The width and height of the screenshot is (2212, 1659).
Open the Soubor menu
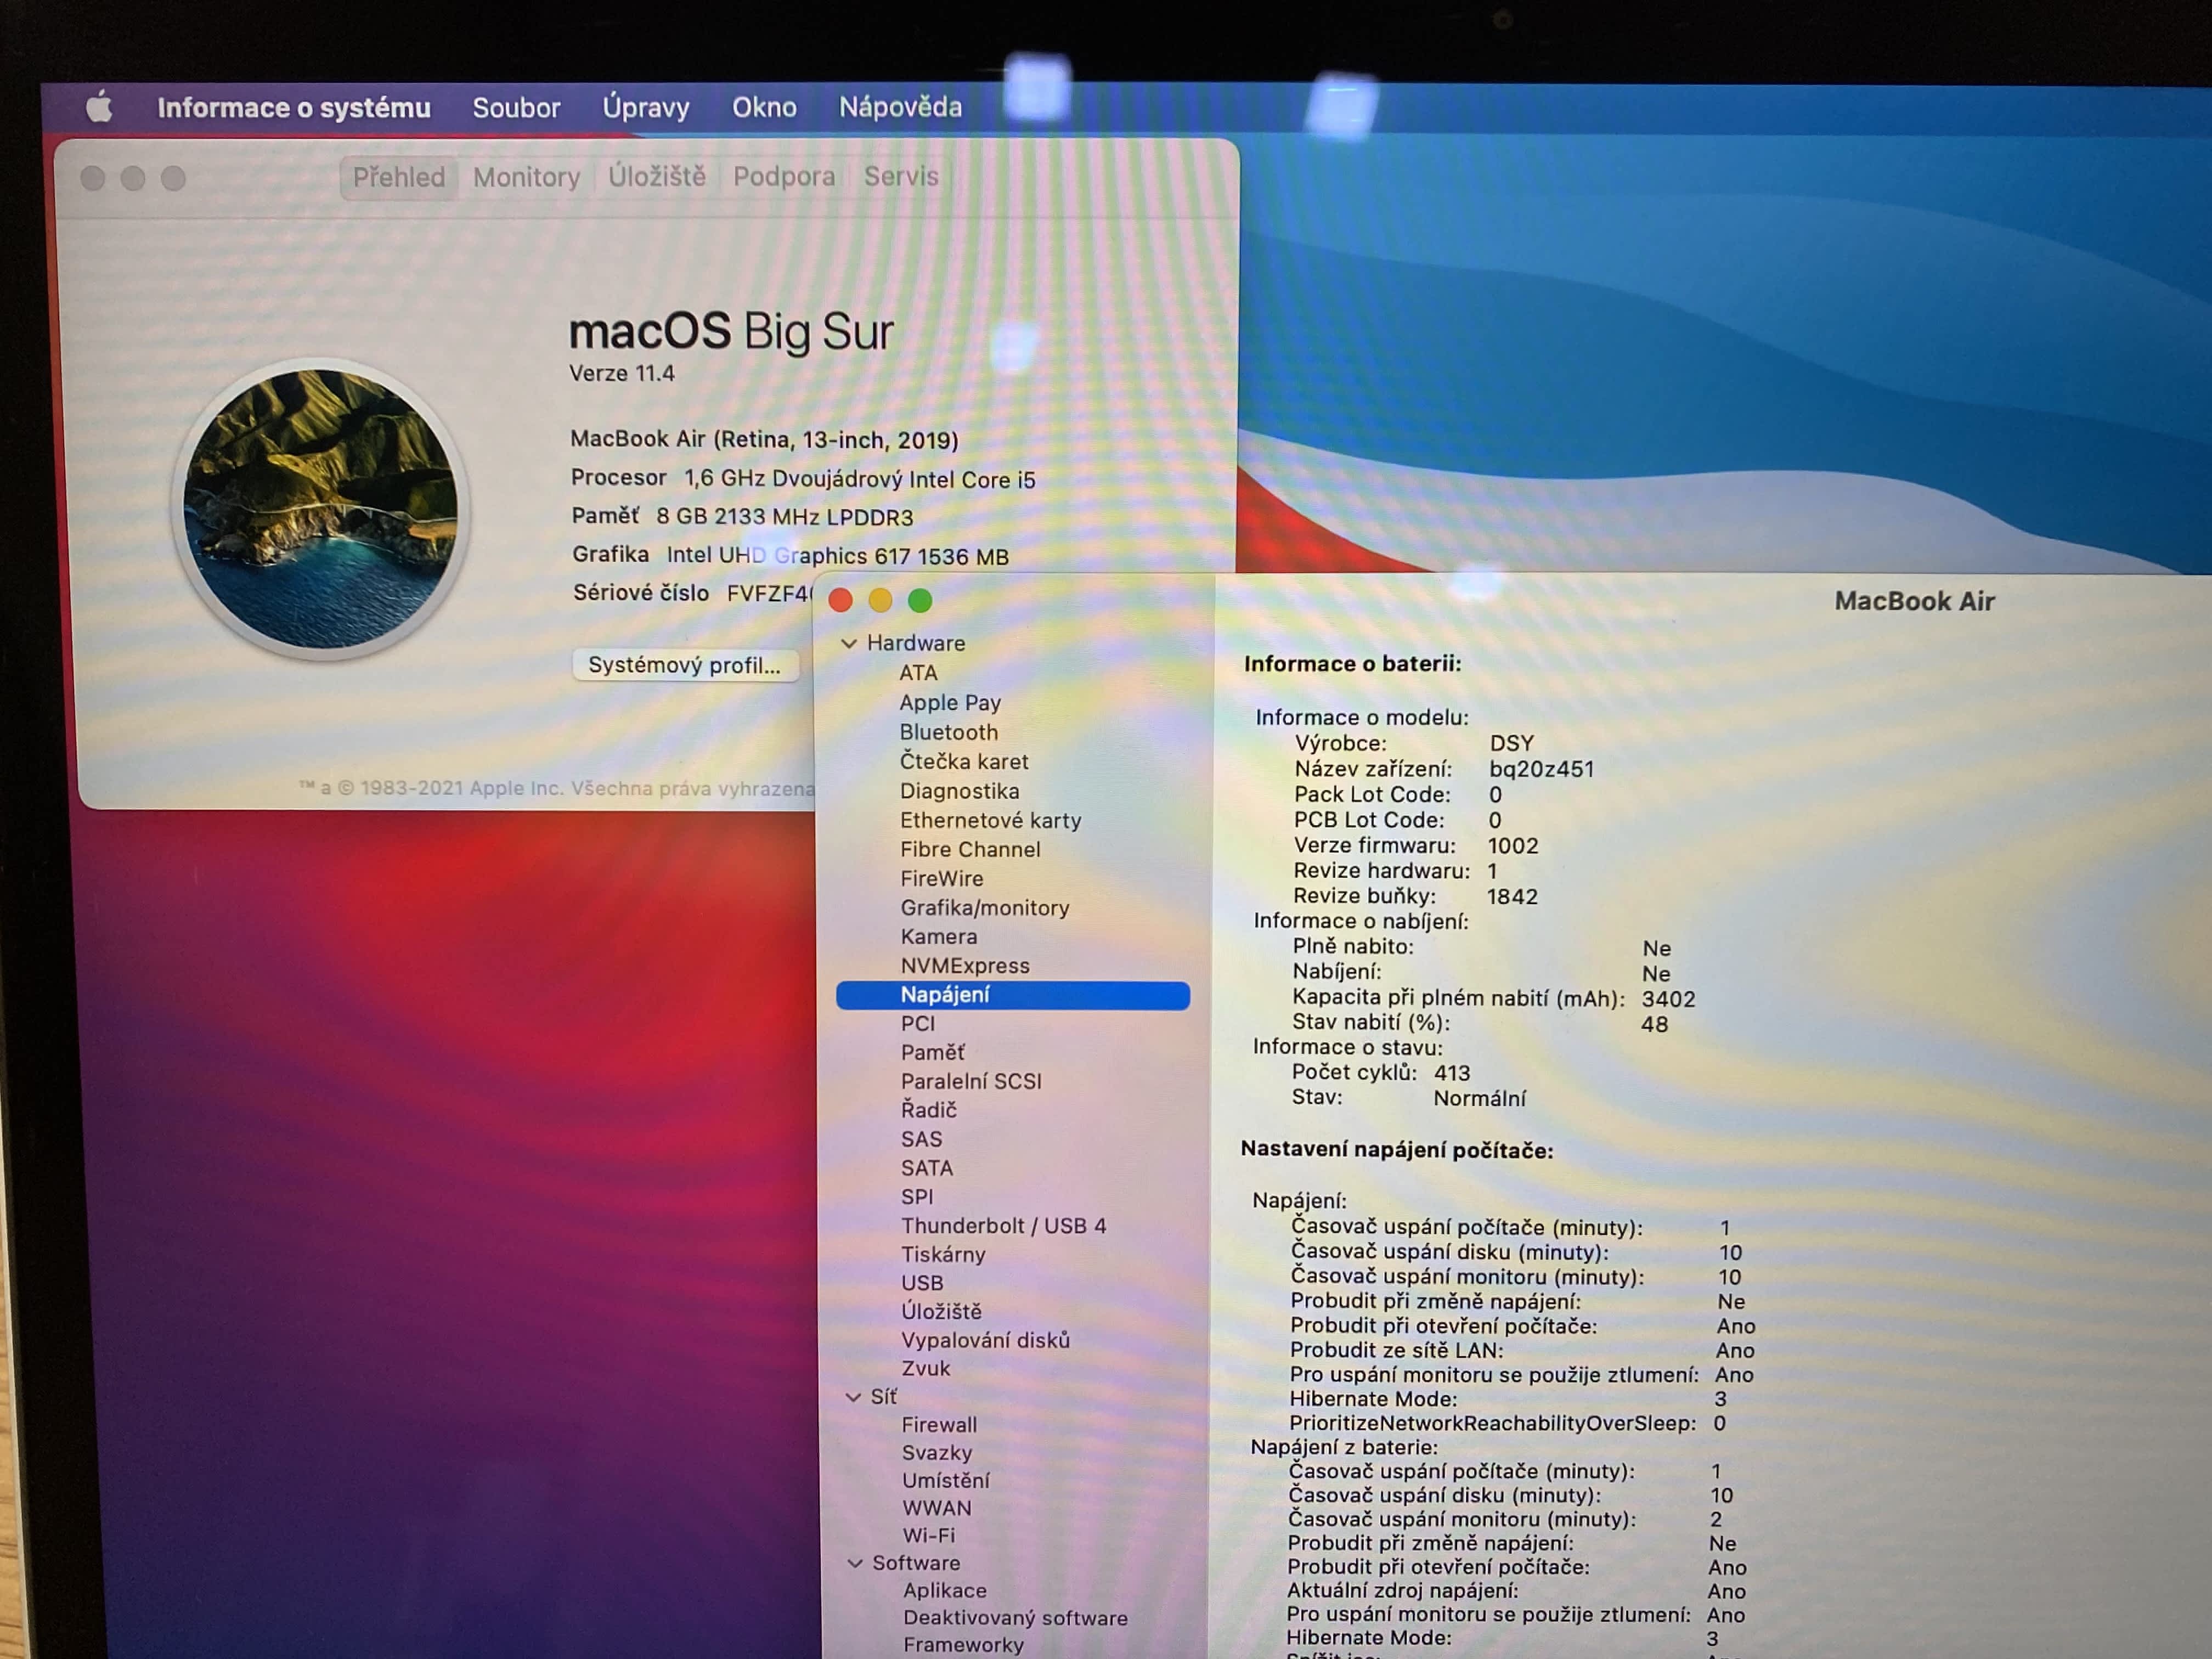[x=516, y=107]
